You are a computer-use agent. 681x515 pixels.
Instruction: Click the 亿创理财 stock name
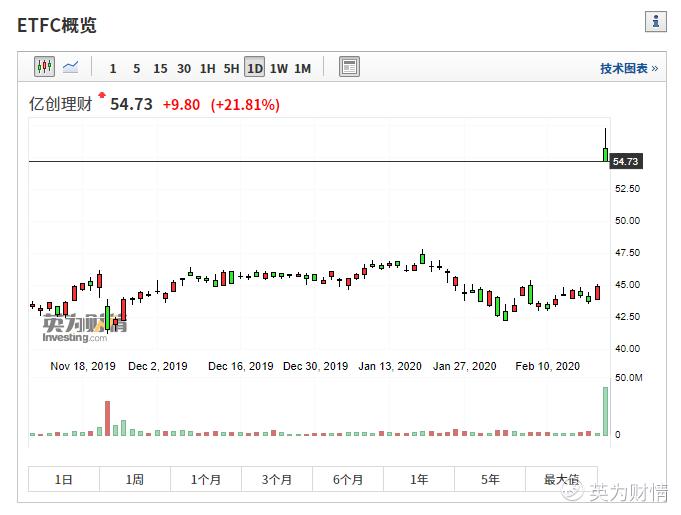tap(61, 104)
